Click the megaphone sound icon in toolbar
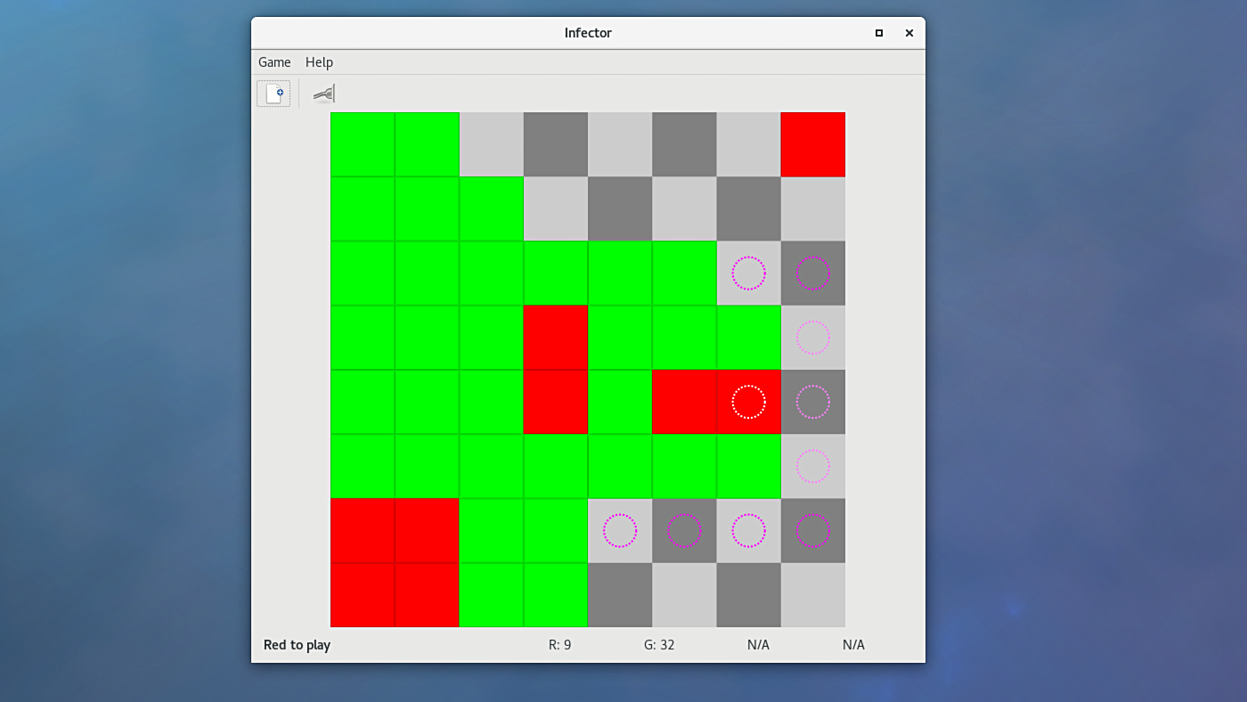This screenshot has width=1248, height=702. click(324, 92)
